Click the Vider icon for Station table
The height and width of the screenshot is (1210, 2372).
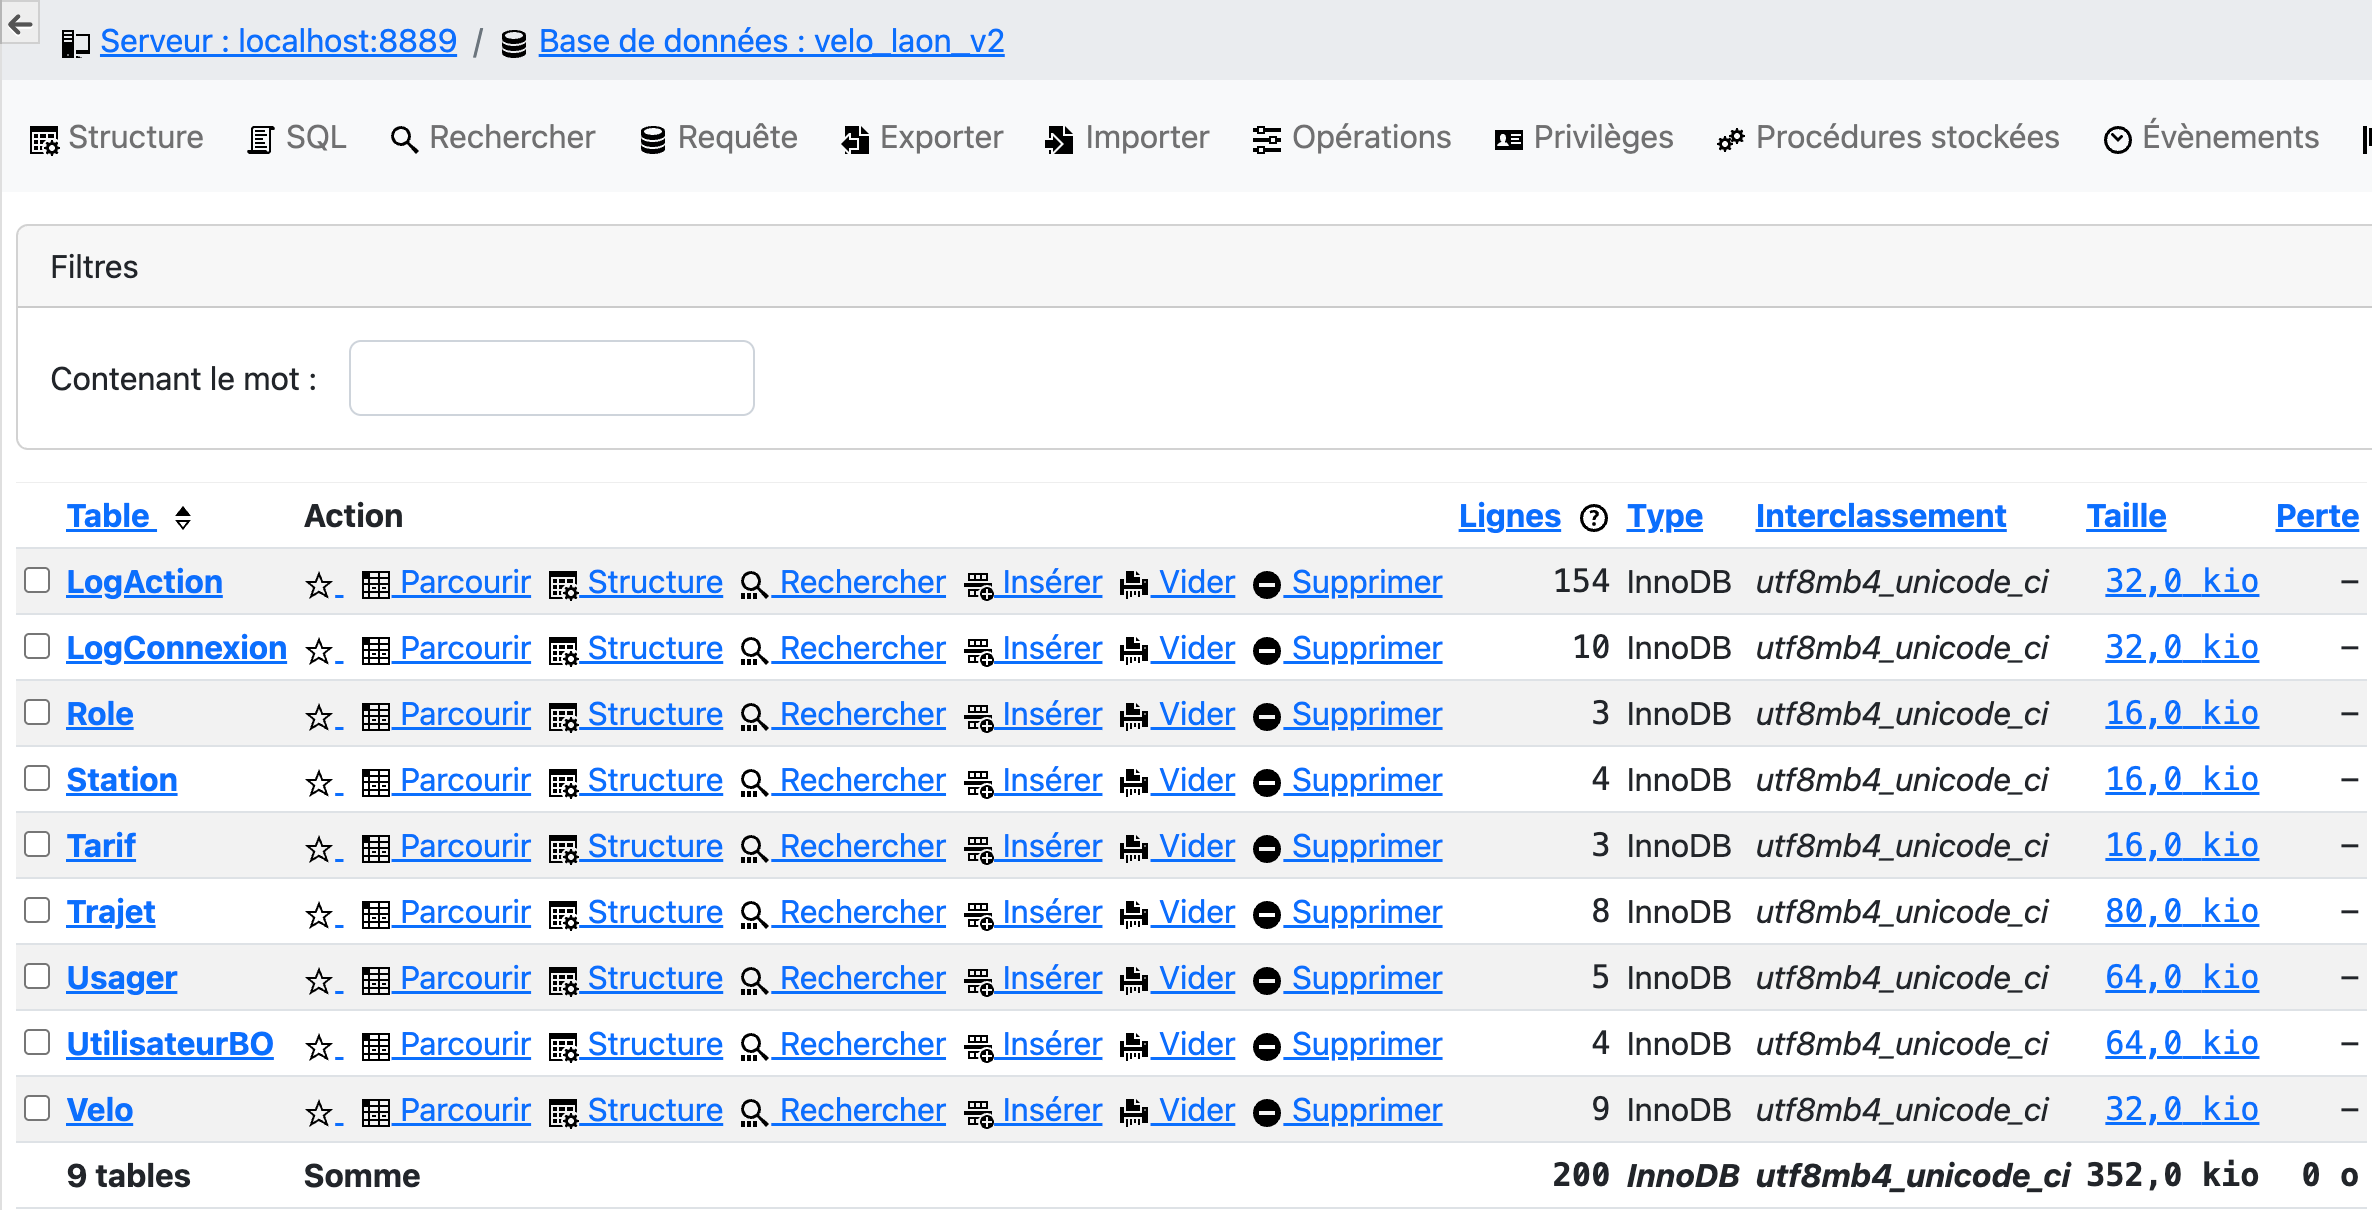pyautogui.click(x=1133, y=783)
